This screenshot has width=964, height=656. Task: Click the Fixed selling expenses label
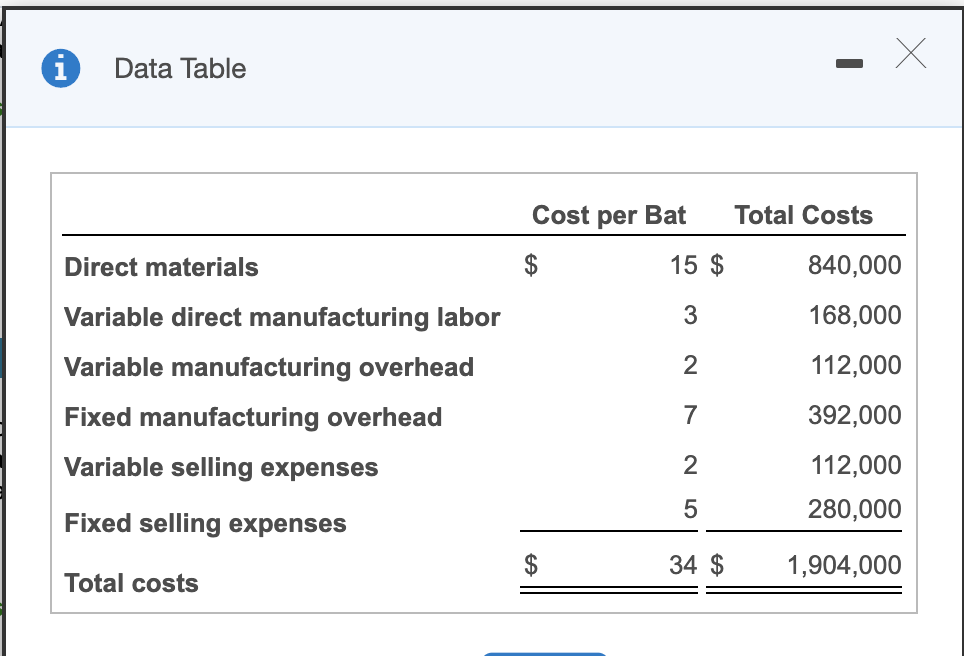coord(204,523)
